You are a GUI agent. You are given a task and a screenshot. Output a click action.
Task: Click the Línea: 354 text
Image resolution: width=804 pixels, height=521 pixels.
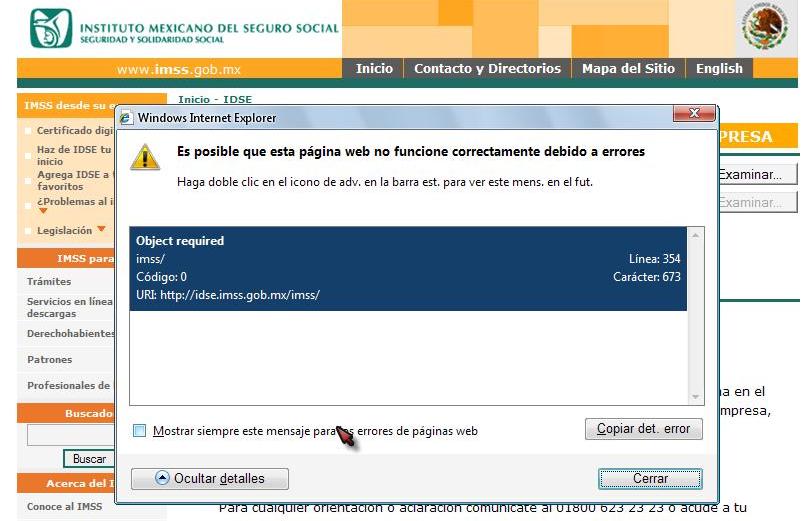pyautogui.click(x=655, y=259)
